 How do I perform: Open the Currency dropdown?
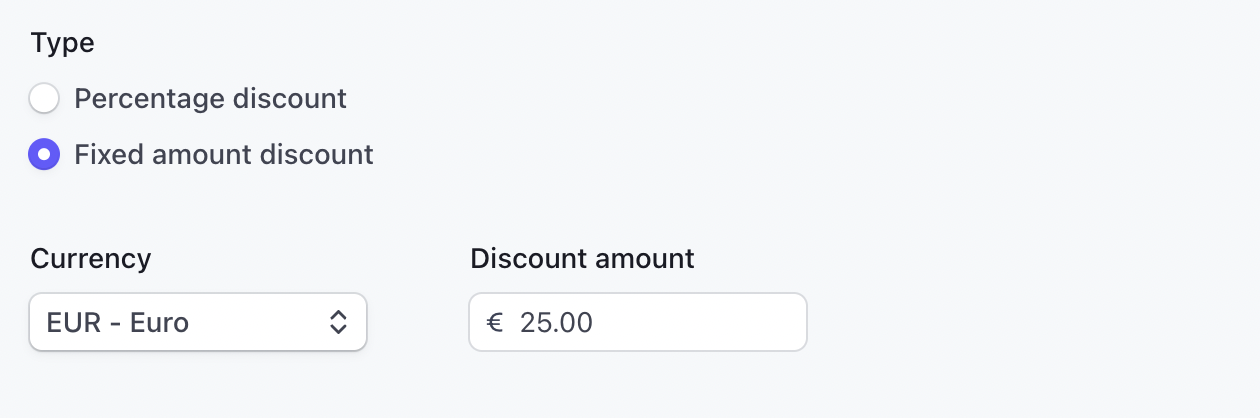(198, 322)
